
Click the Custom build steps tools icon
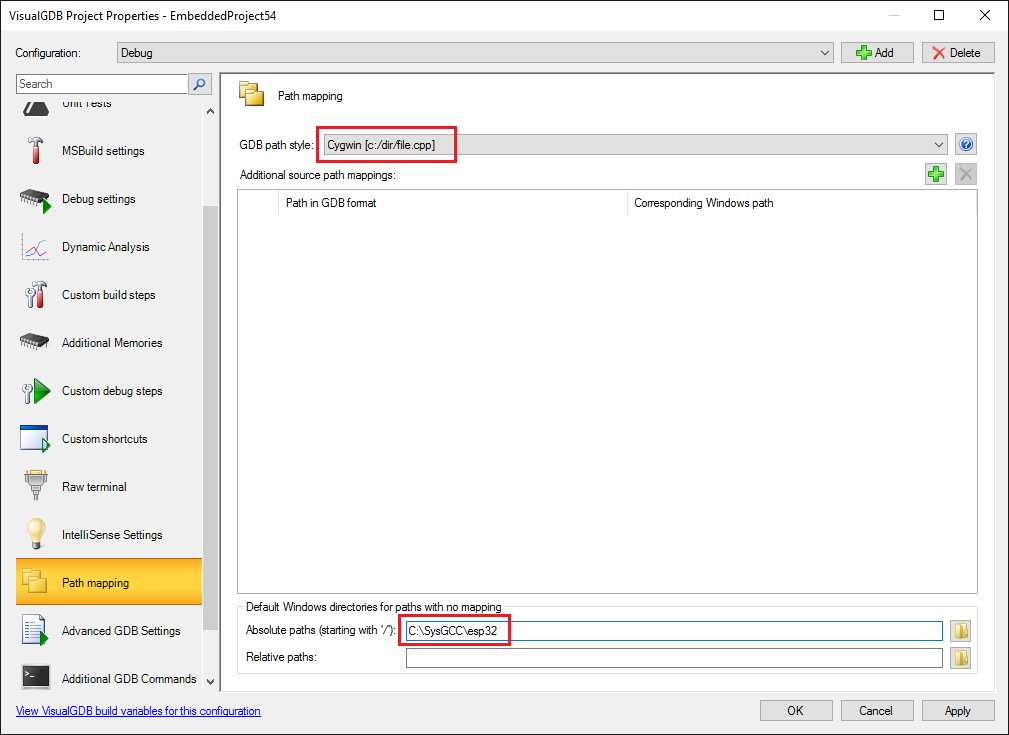coord(35,295)
